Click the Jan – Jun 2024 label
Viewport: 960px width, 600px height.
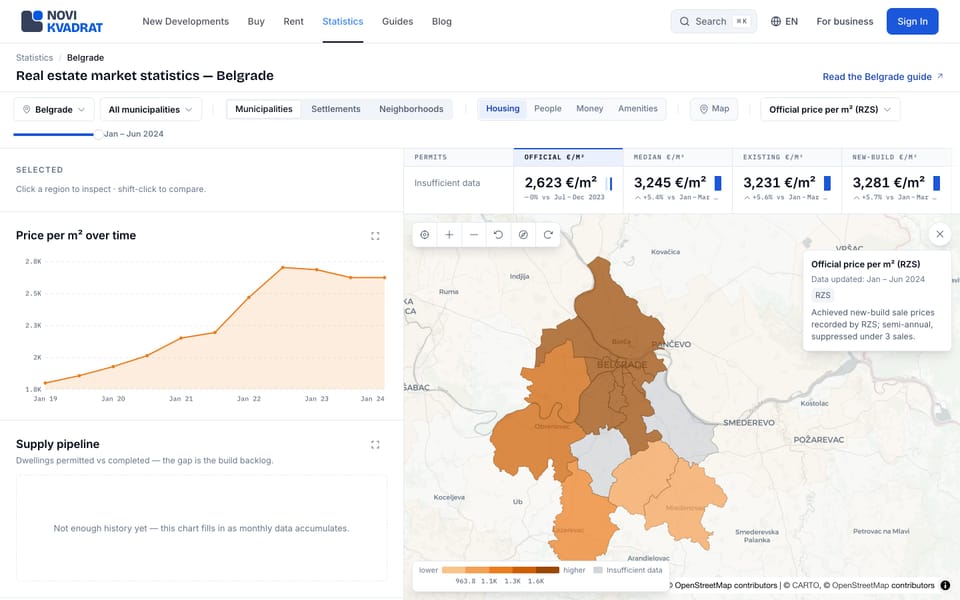tap(133, 134)
